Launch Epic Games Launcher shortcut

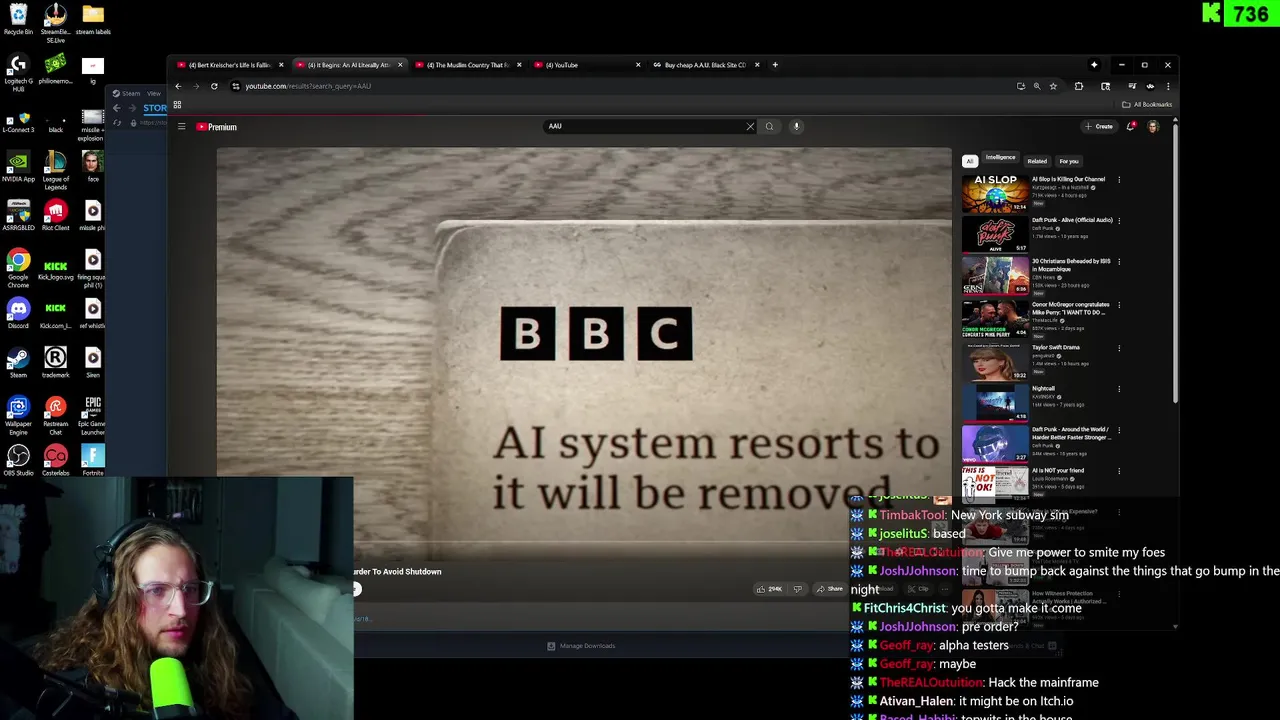click(x=92, y=415)
